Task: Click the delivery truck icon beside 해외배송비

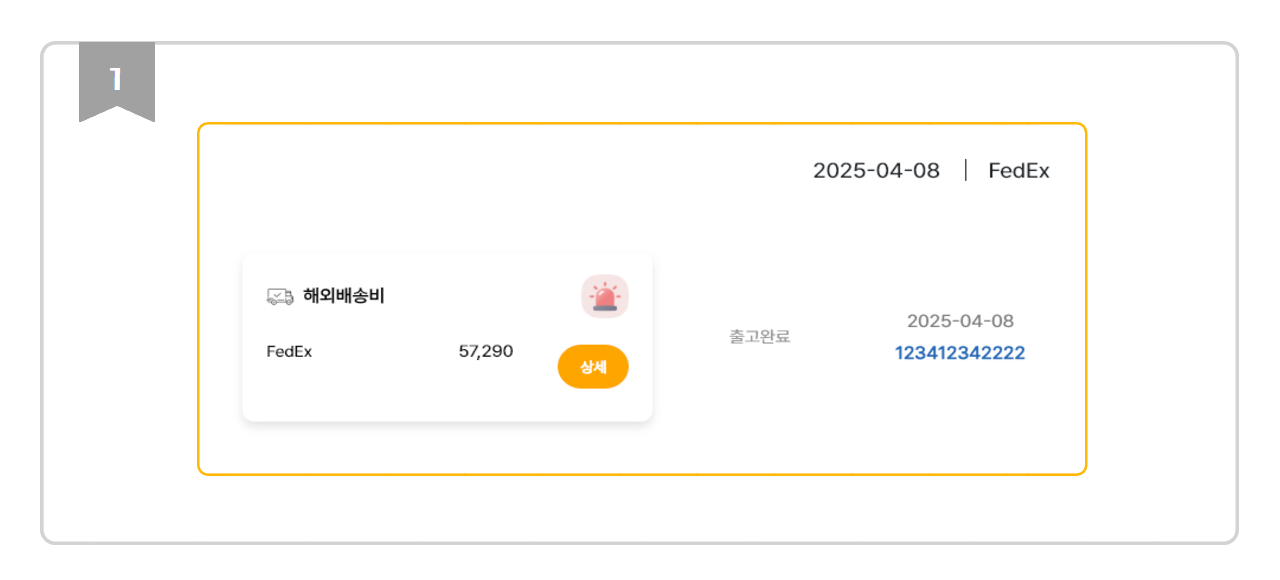Action: tap(280, 296)
